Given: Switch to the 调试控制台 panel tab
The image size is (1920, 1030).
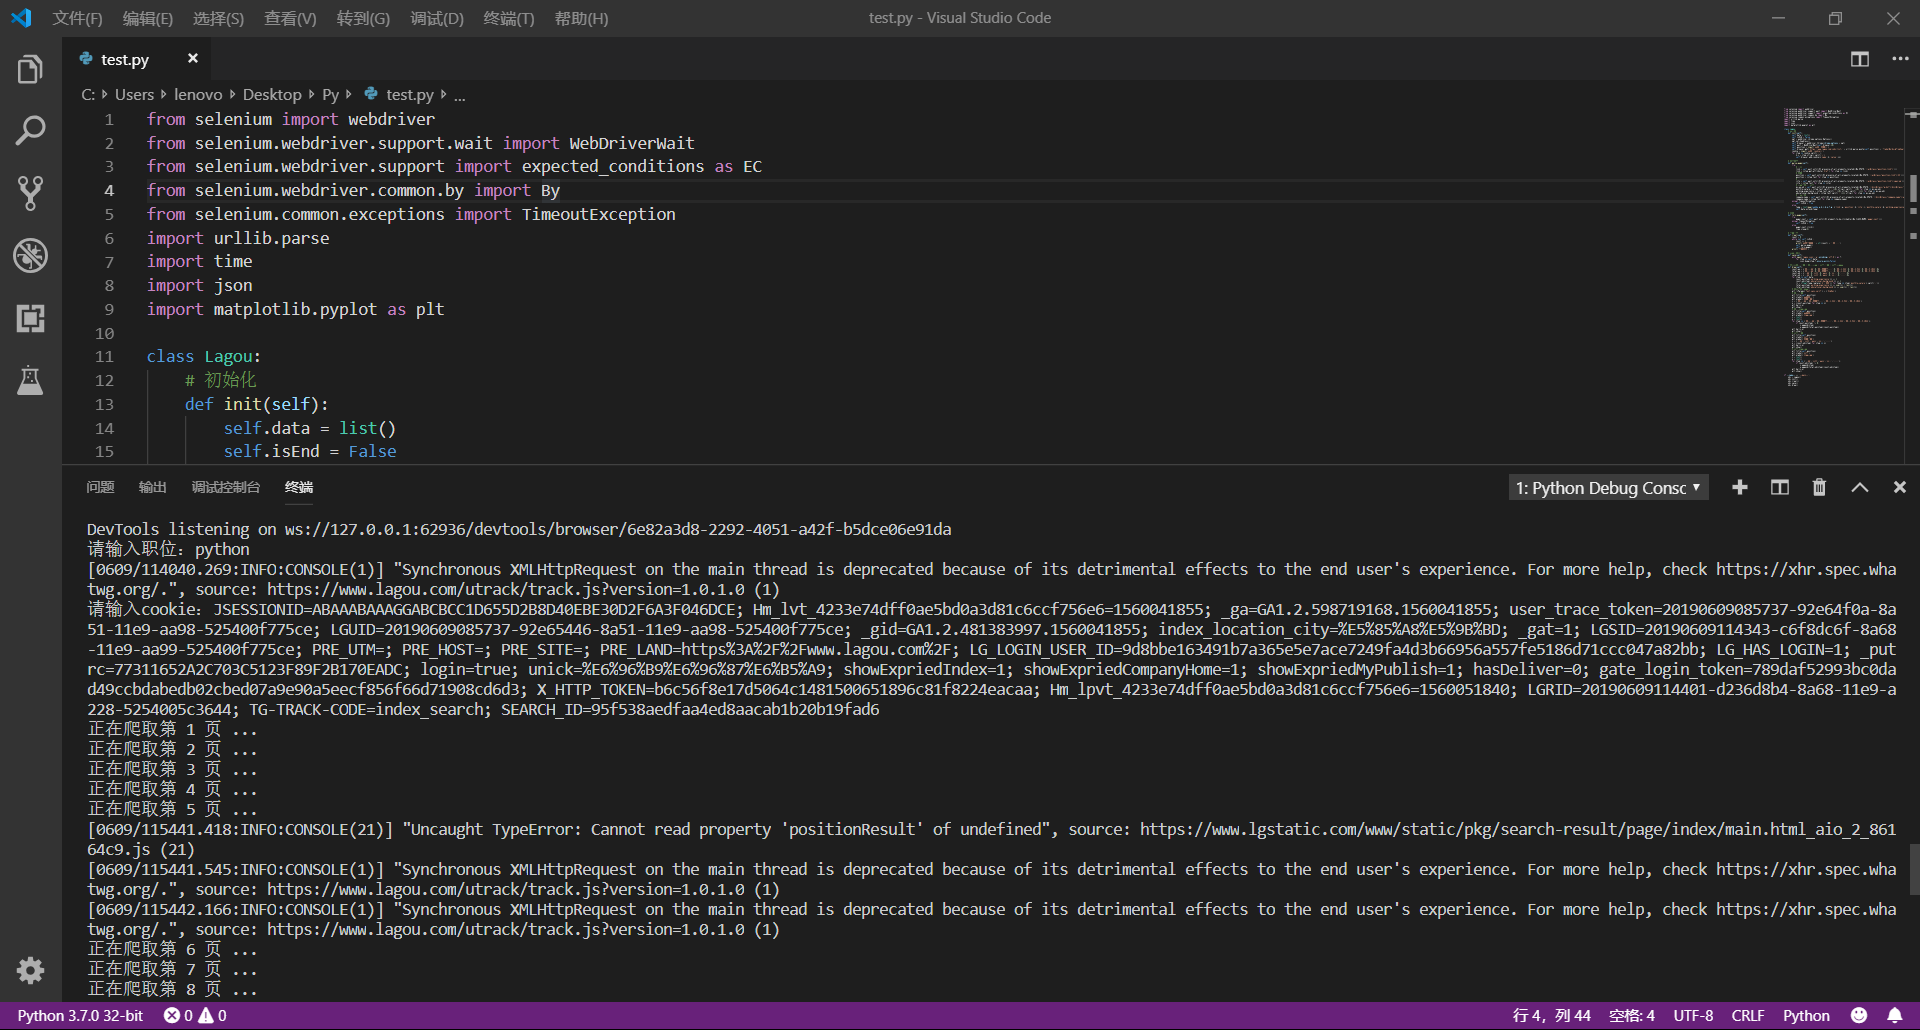Looking at the screenshot, I should point(225,487).
